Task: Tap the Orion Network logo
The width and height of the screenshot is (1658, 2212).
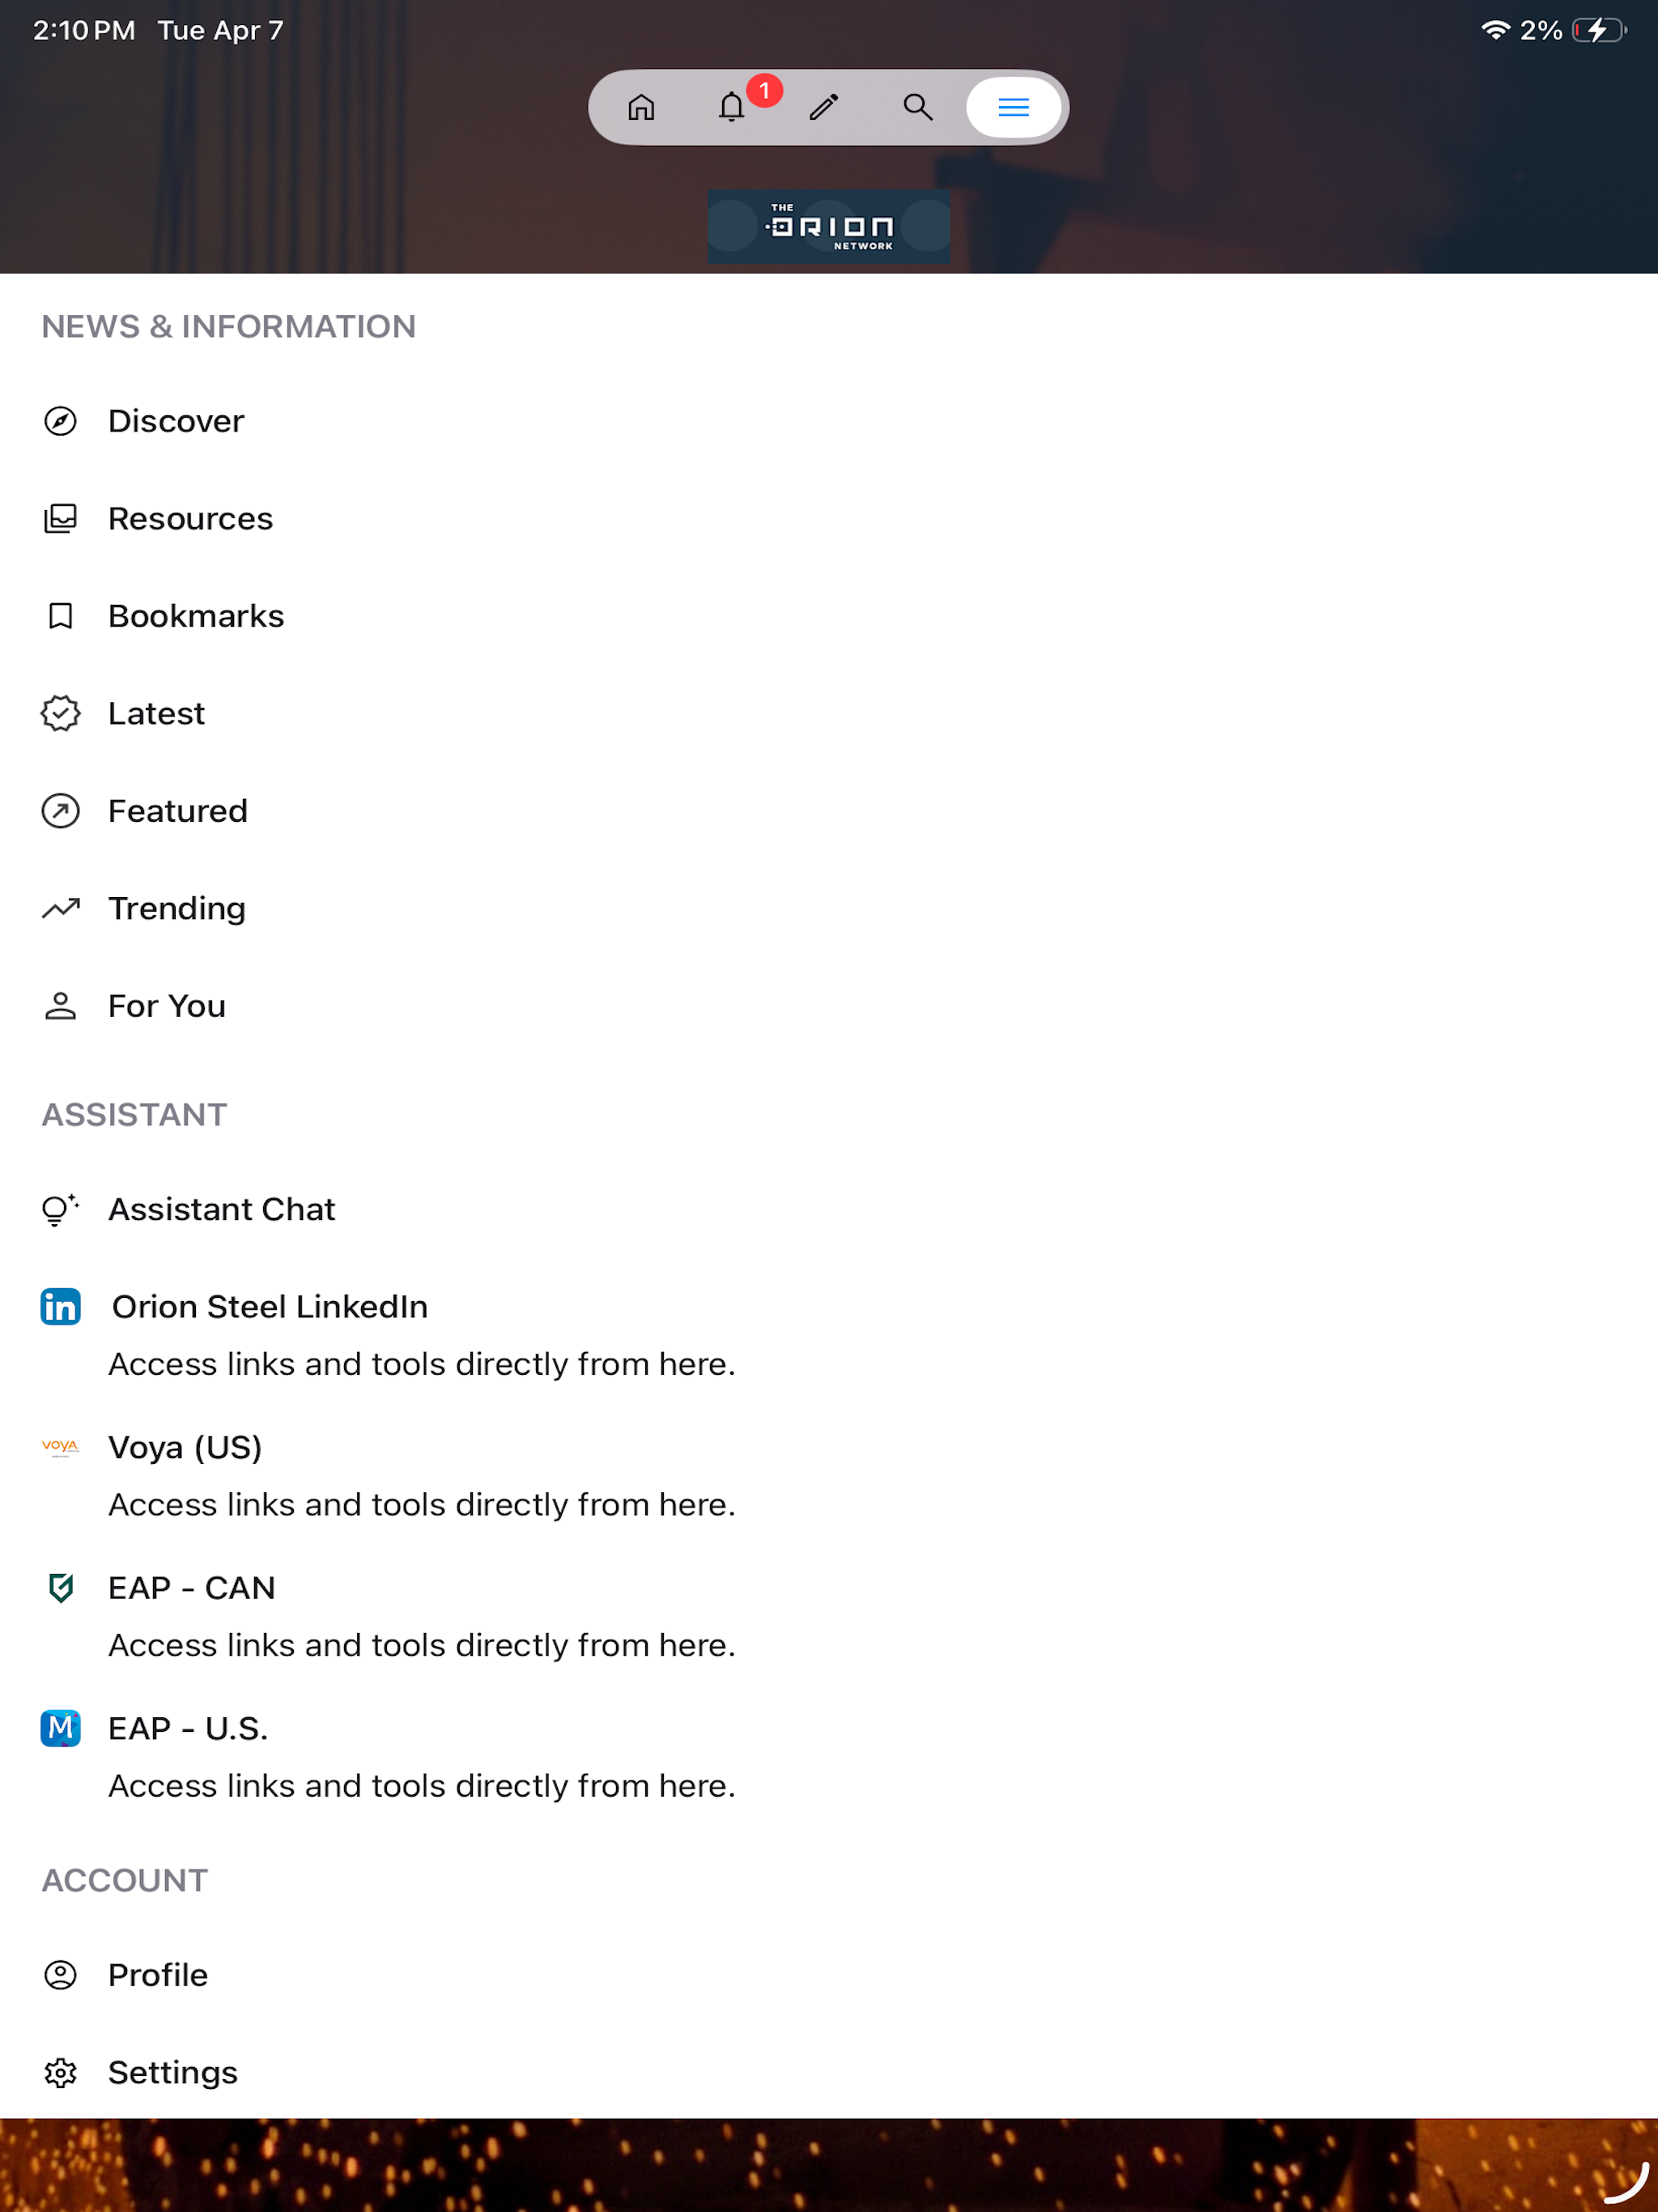Action: [x=829, y=227]
